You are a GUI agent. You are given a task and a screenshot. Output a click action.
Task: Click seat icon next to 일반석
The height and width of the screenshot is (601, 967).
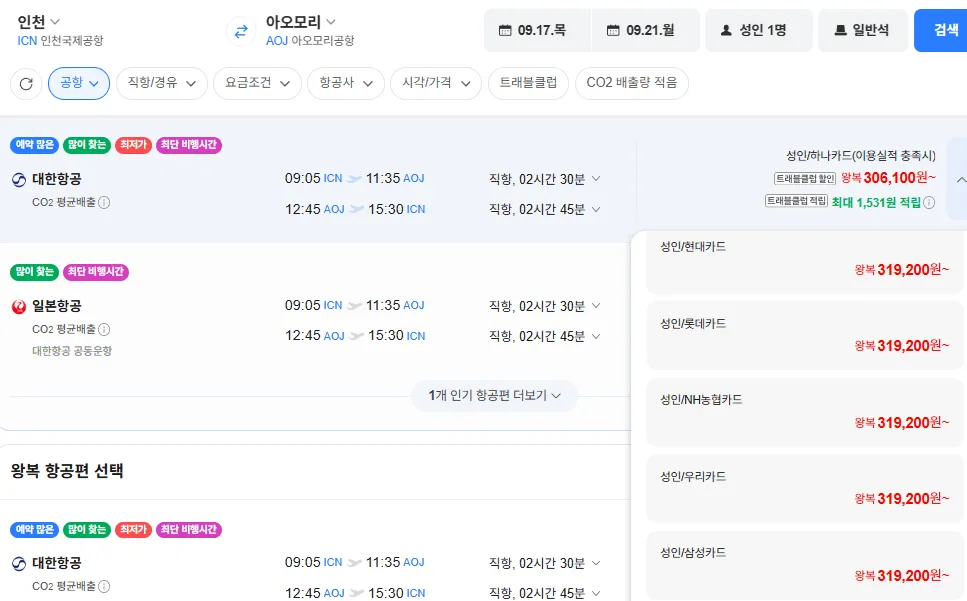840,30
